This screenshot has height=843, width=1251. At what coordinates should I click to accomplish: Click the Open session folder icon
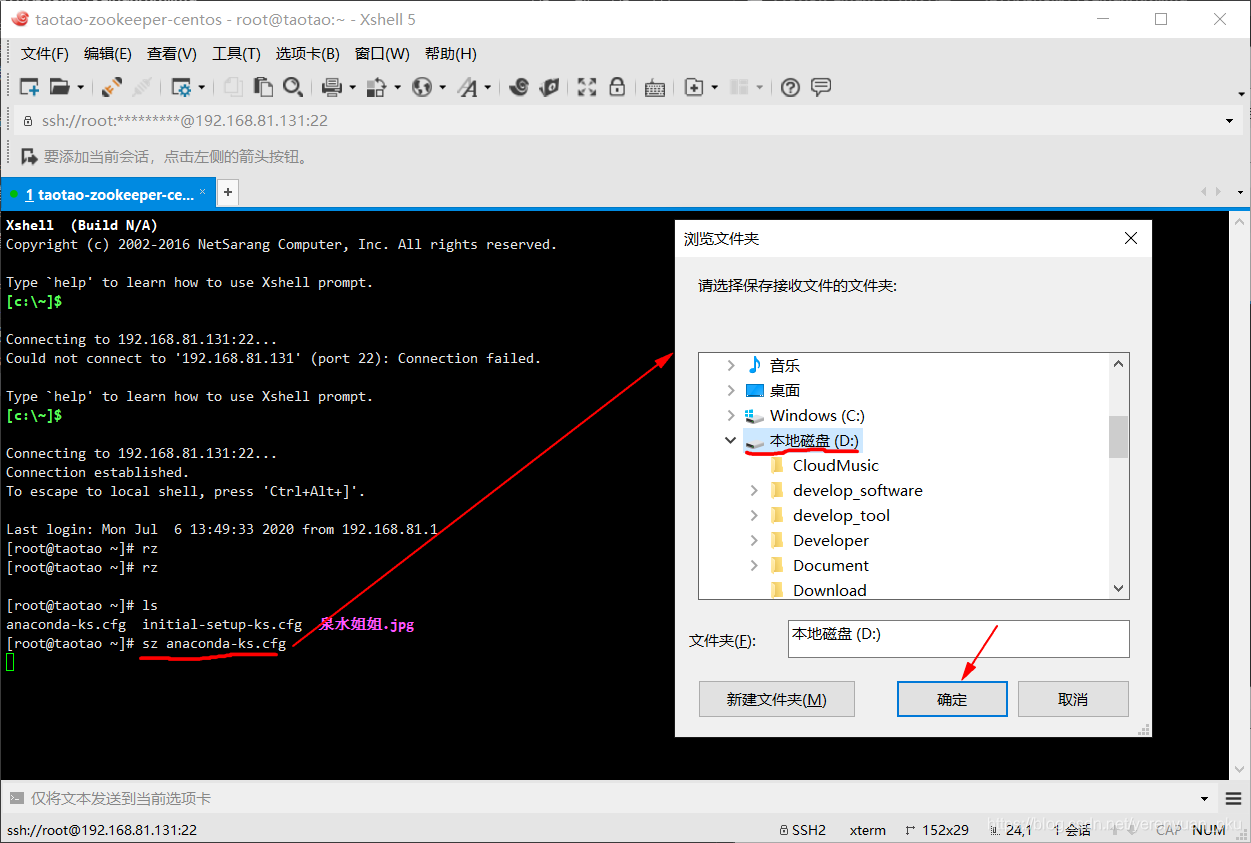tap(60, 88)
